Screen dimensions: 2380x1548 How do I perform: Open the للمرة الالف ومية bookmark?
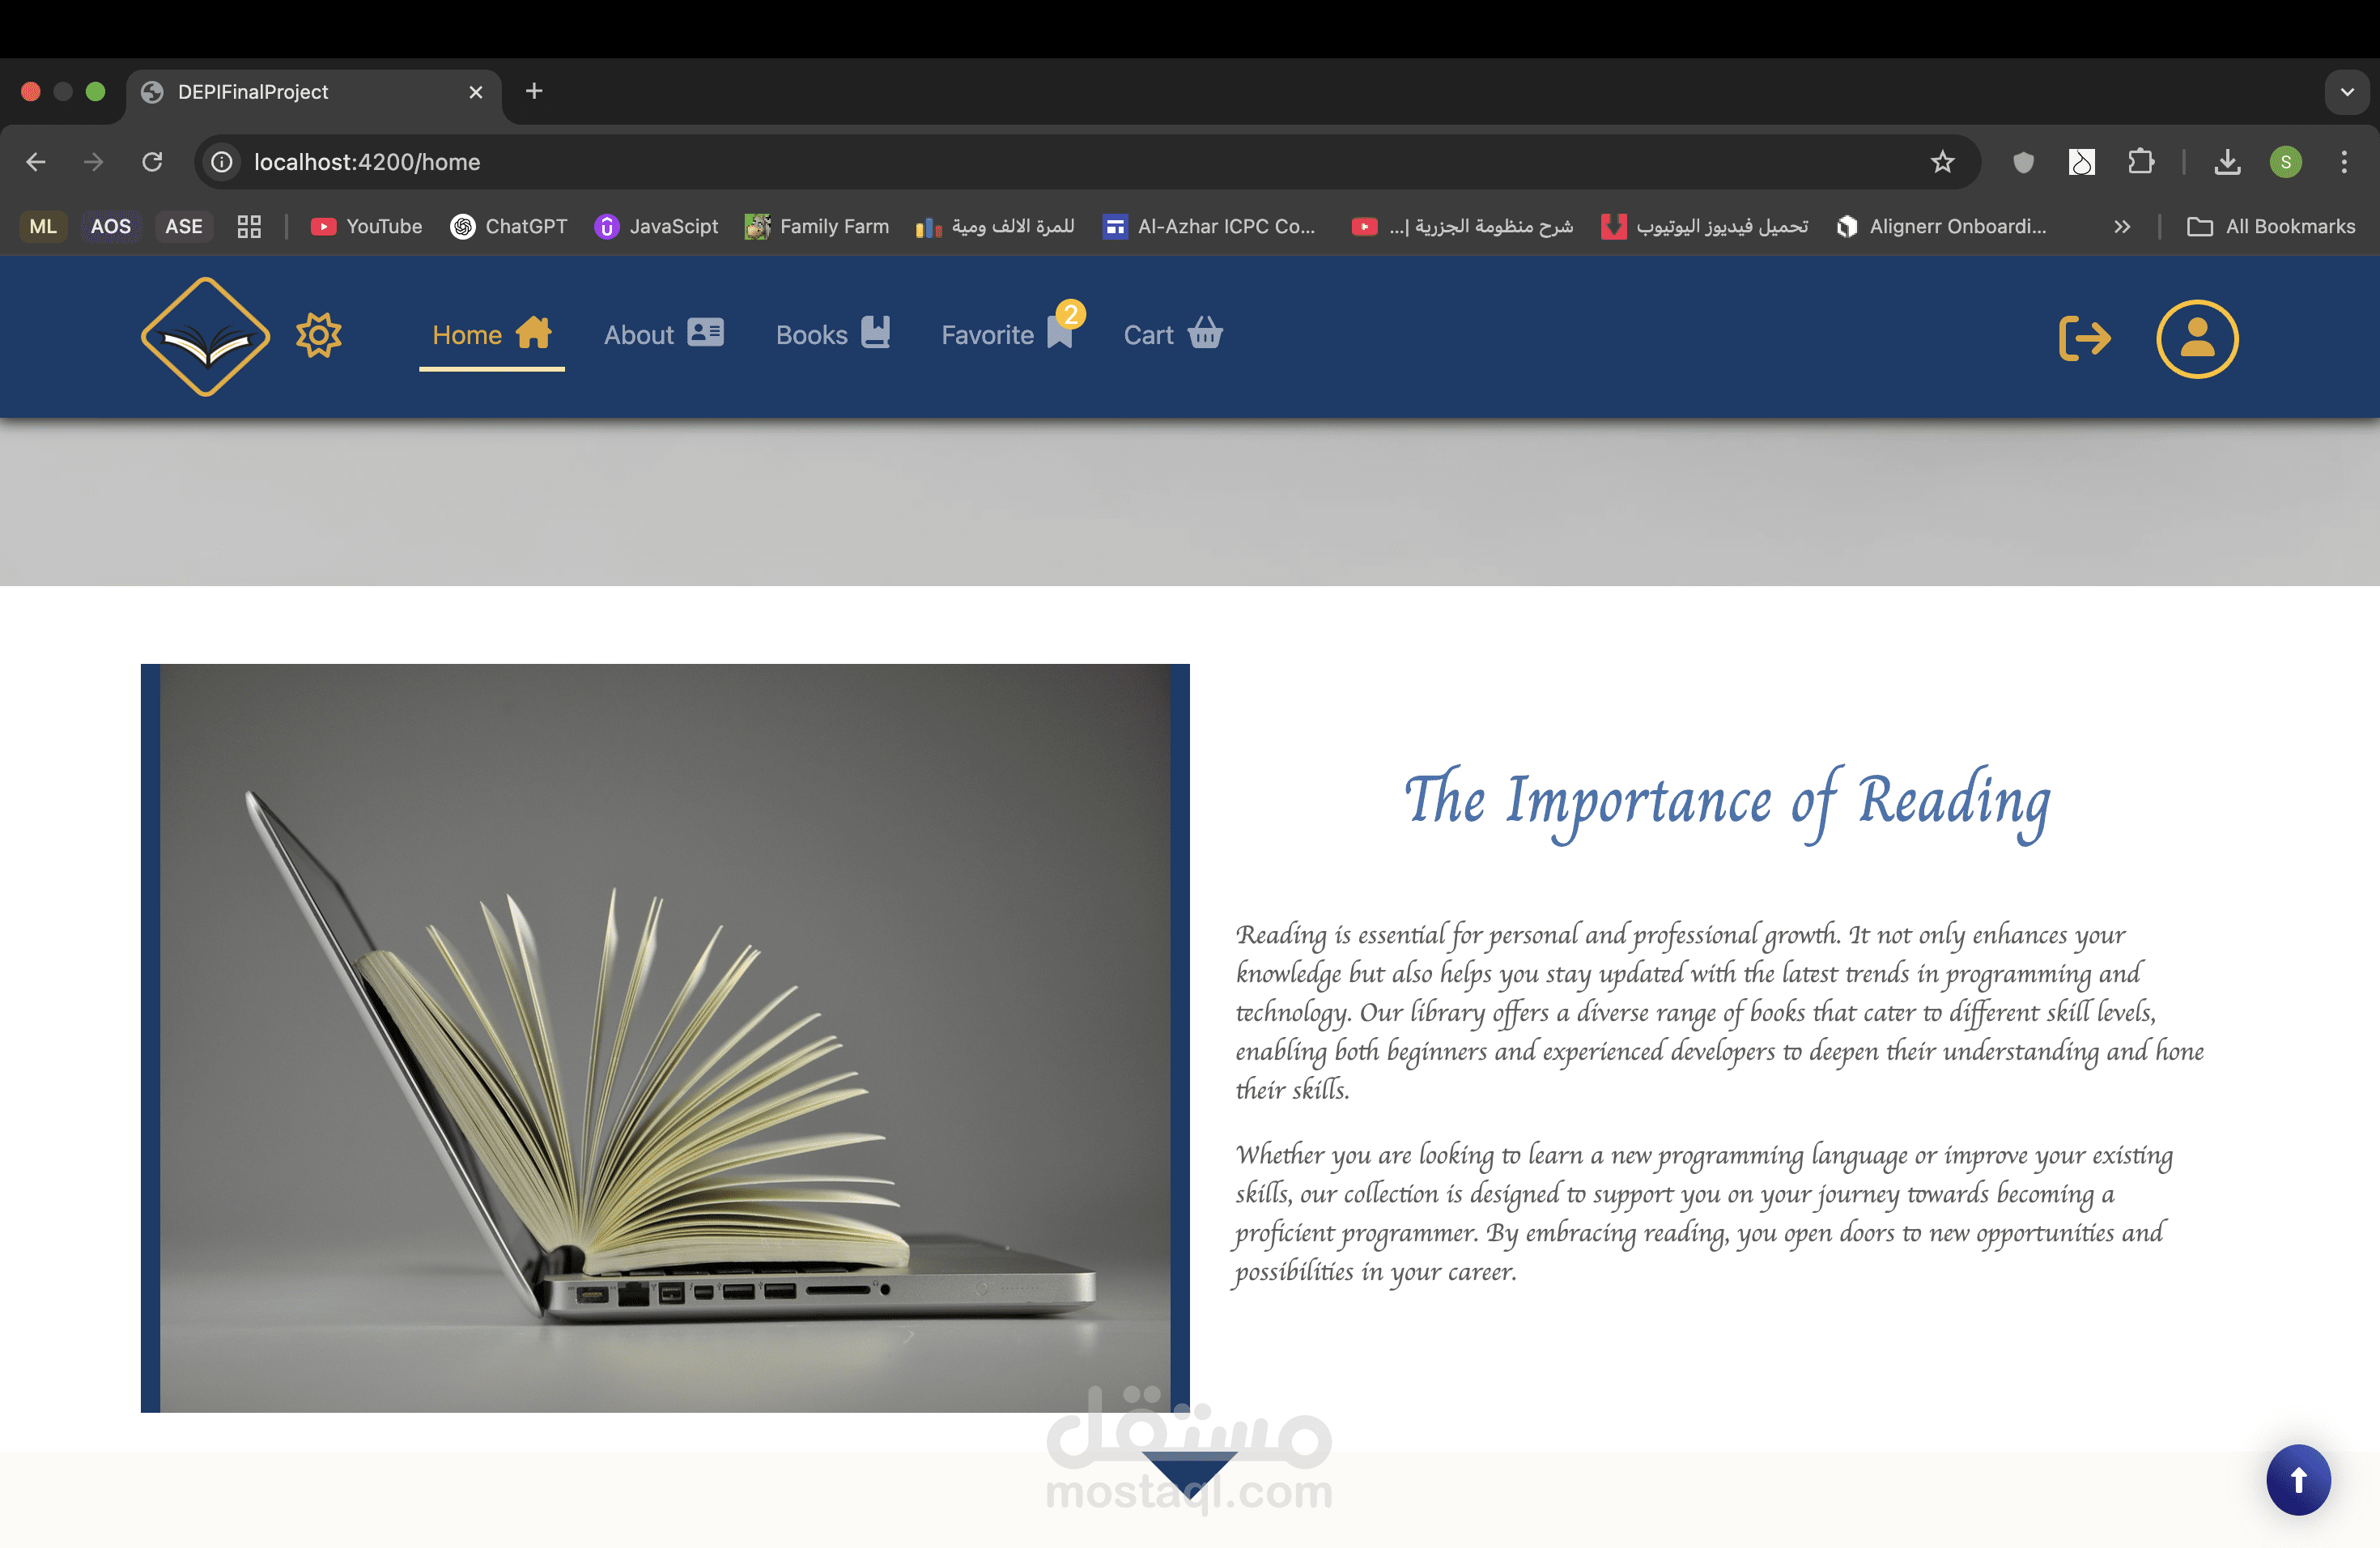(995, 226)
